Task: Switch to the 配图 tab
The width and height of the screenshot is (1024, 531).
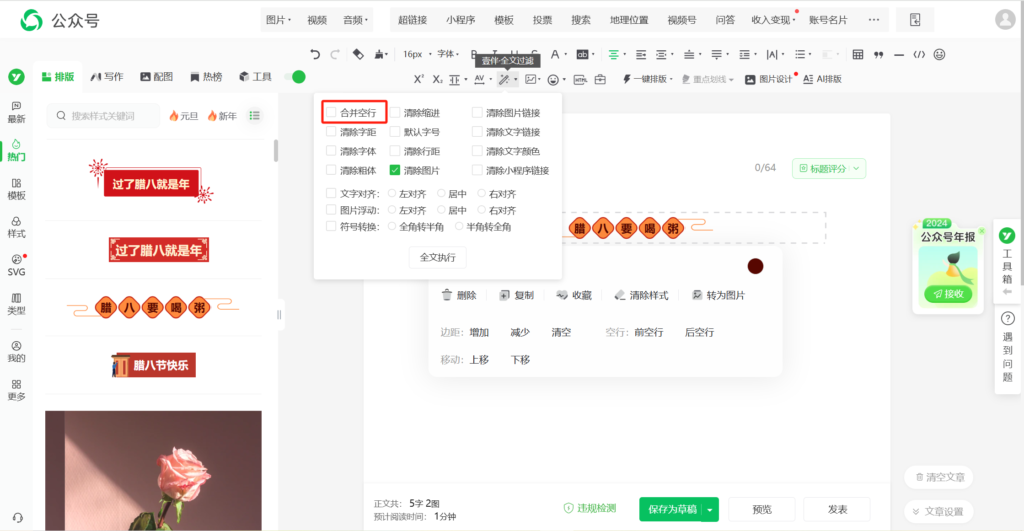Action: pos(157,77)
